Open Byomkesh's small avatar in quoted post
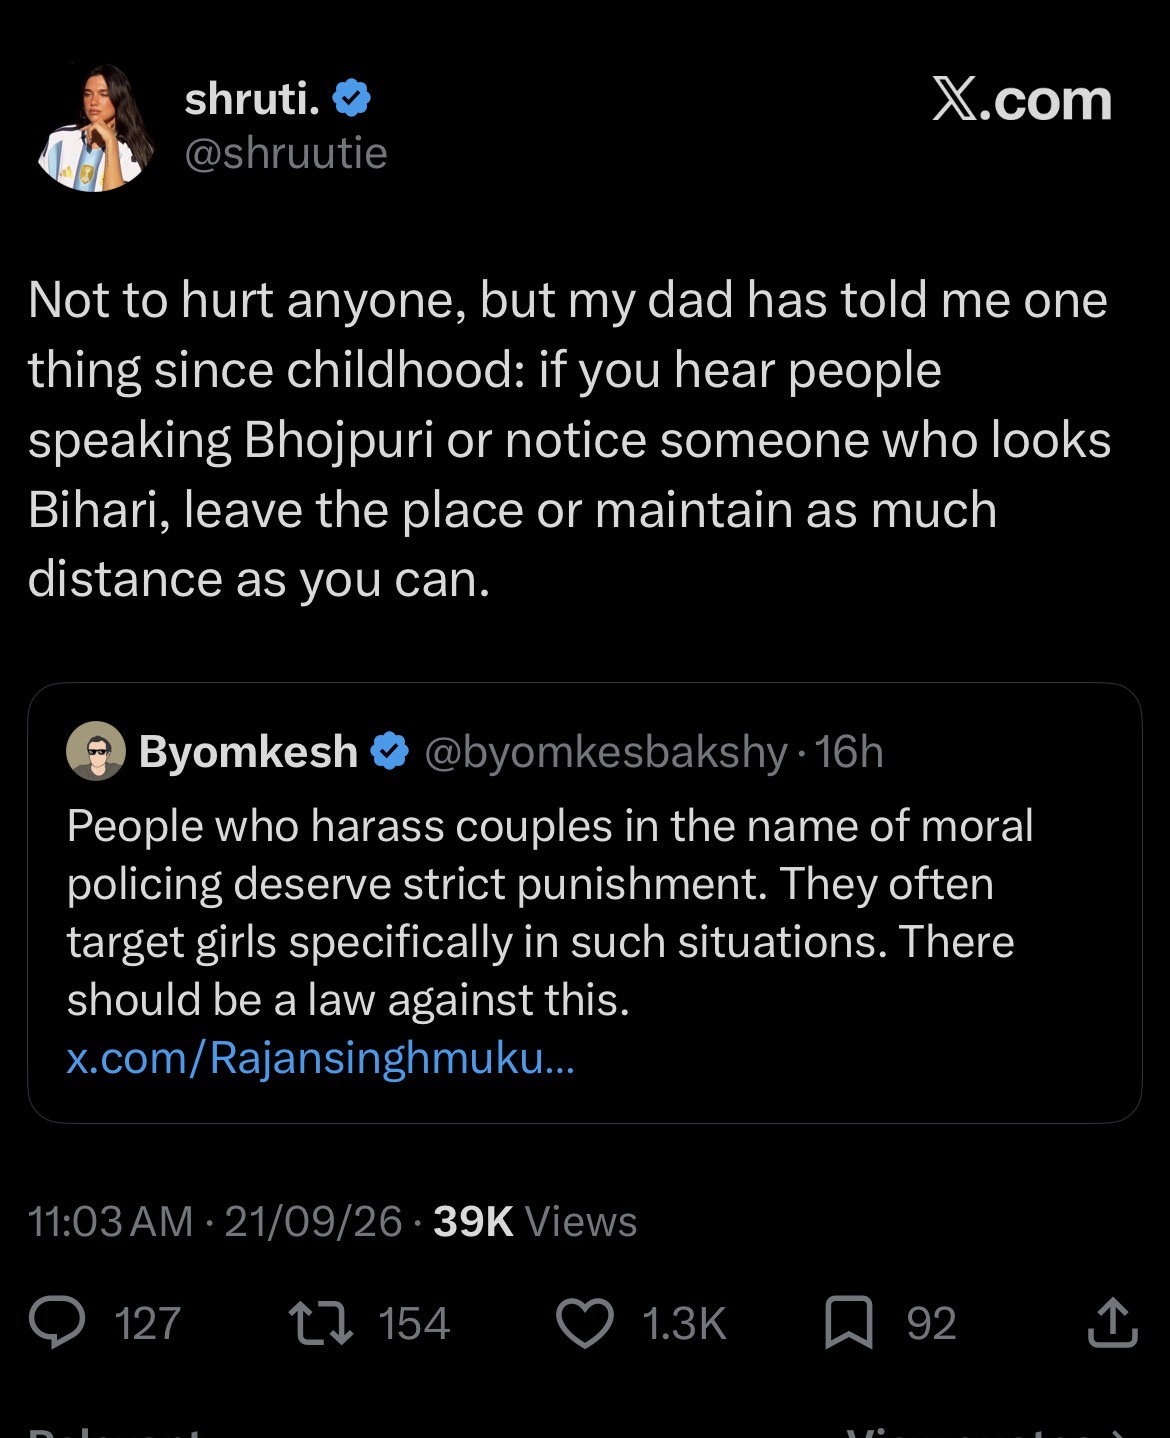The image size is (1170, 1438). (x=95, y=751)
